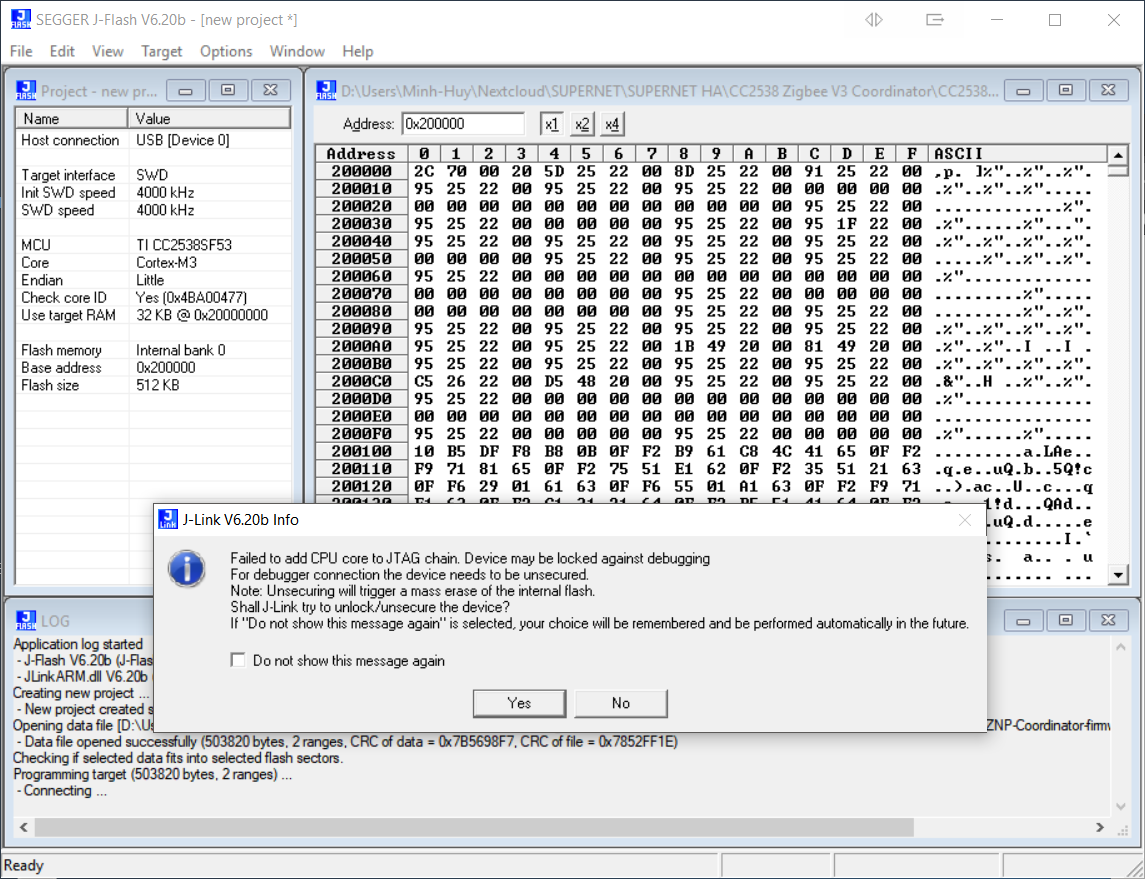The image size is (1145, 879).
Task: Minimize the LOG panel window
Action: point(1023,621)
